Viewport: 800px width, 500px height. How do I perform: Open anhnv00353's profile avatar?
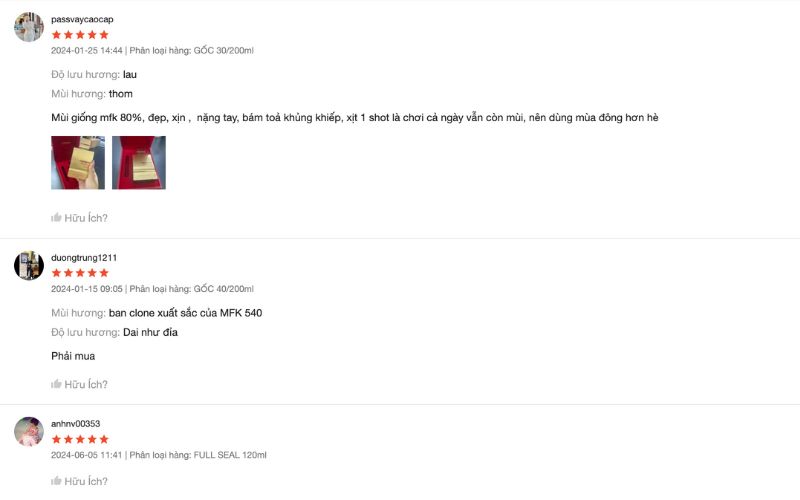tap(29, 432)
